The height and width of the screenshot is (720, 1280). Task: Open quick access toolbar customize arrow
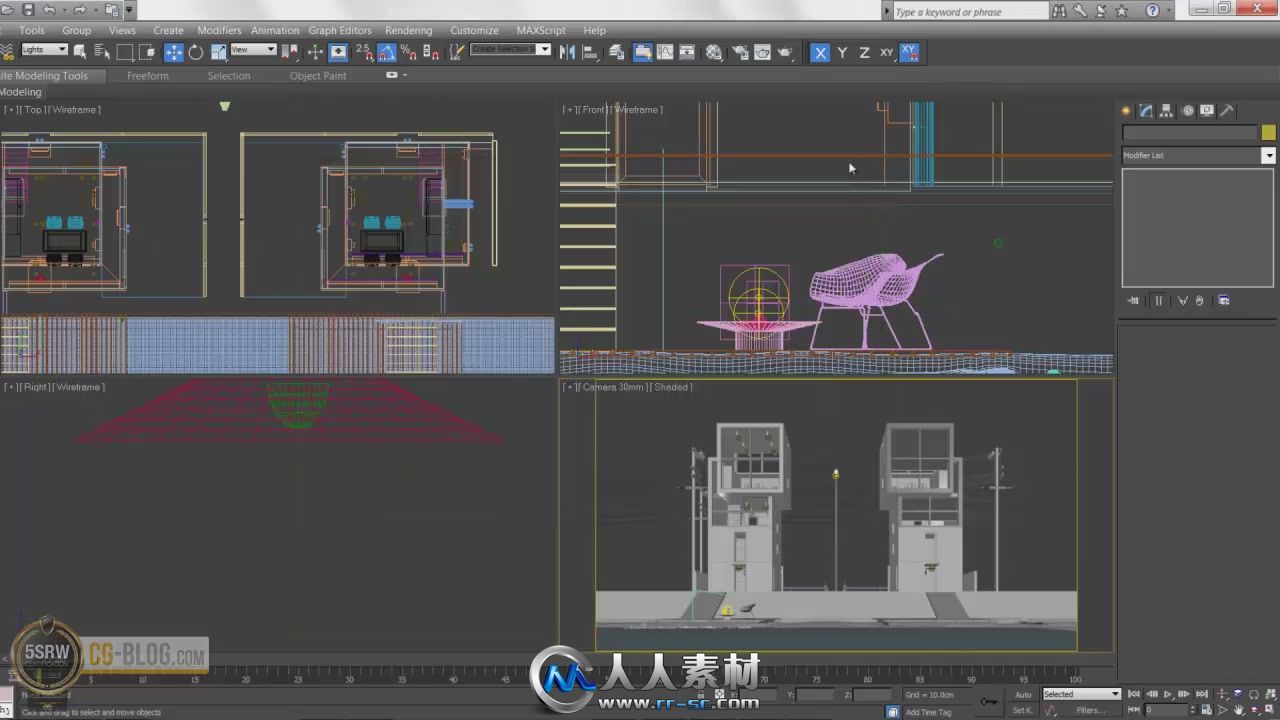[x=129, y=10]
